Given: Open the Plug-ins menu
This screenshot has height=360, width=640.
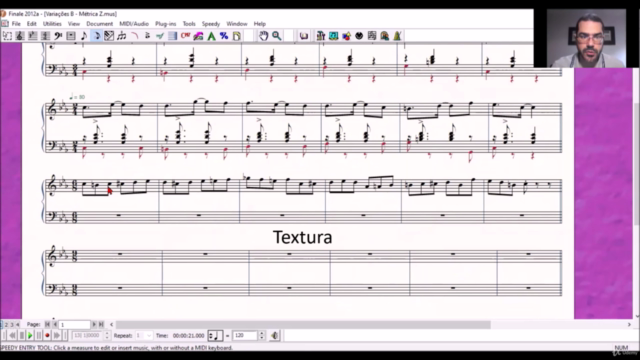Looking at the screenshot, I should coord(165,24).
